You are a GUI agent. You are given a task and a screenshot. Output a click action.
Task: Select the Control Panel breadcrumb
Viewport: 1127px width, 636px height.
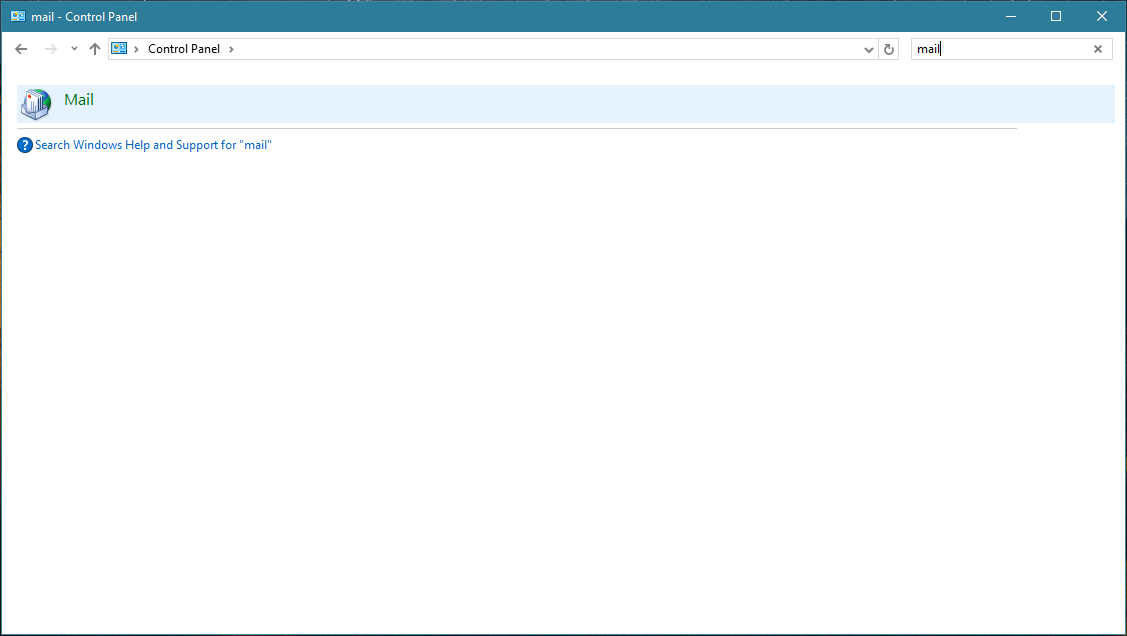(x=183, y=49)
